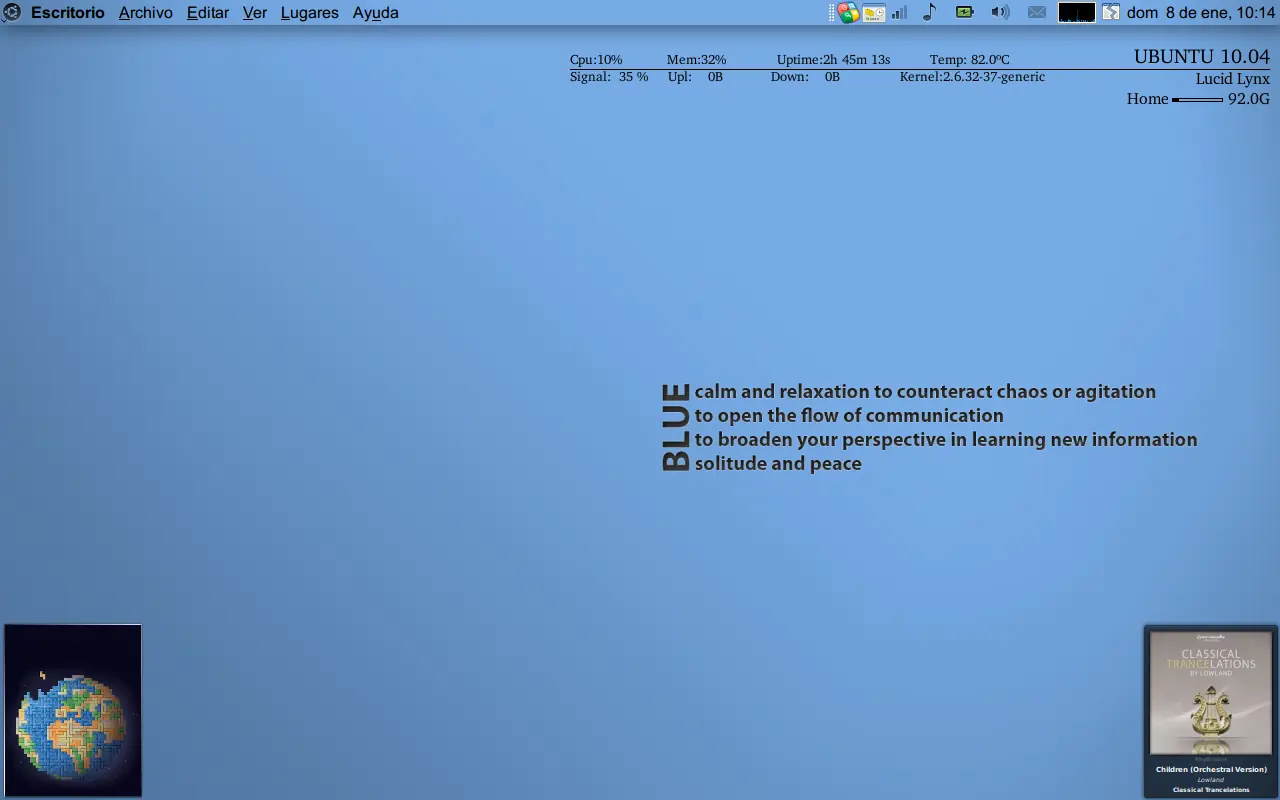Open the network signal bars indicator
This screenshot has width=1280, height=800.
click(x=900, y=13)
